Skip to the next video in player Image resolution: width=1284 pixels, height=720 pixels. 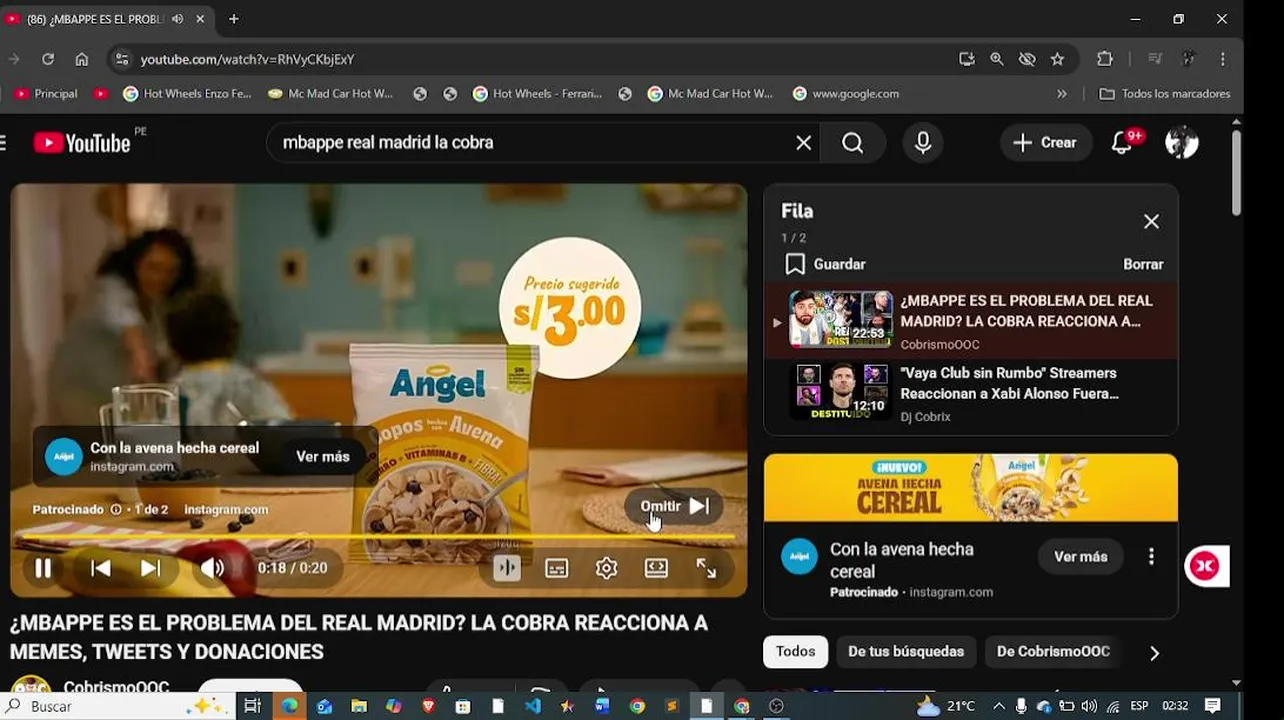click(150, 568)
